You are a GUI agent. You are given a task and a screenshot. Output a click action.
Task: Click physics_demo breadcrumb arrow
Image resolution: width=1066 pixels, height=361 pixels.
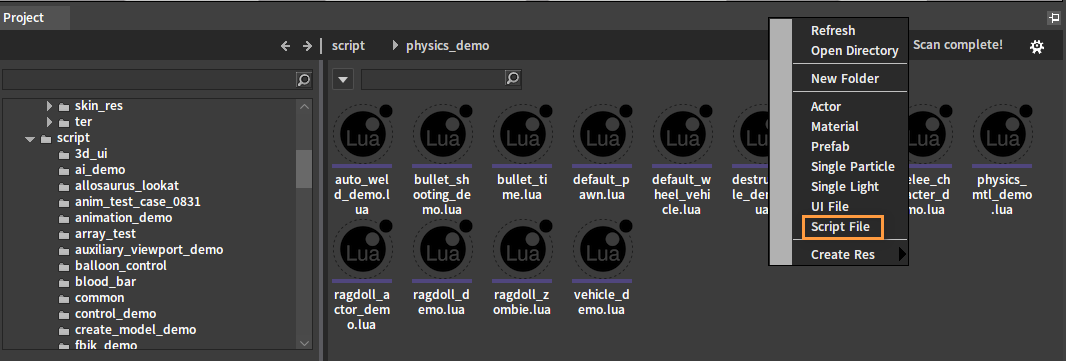click(x=396, y=46)
